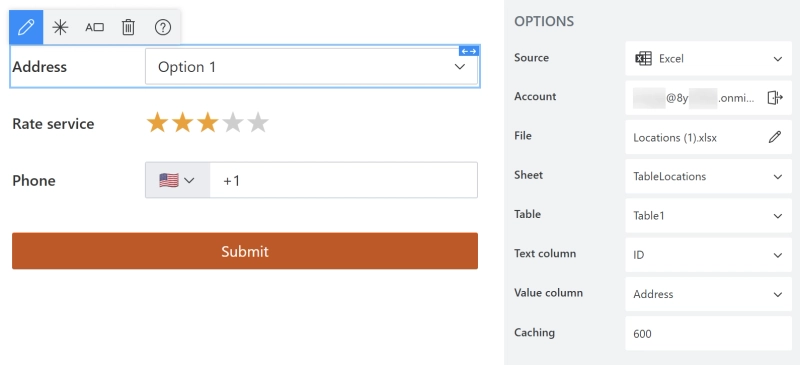The height and width of the screenshot is (365, 800).
Task: Open the label settings icon
Action: point(94,27)
